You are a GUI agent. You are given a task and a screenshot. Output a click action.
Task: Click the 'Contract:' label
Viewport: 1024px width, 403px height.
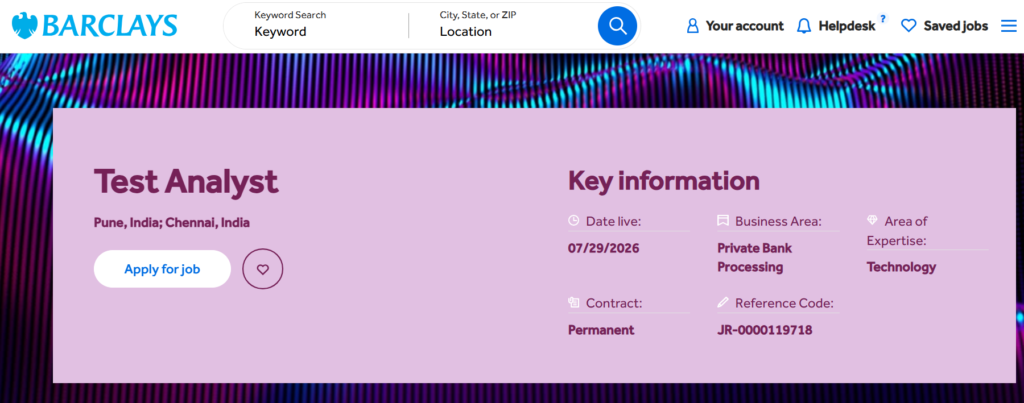click(614, 303)
